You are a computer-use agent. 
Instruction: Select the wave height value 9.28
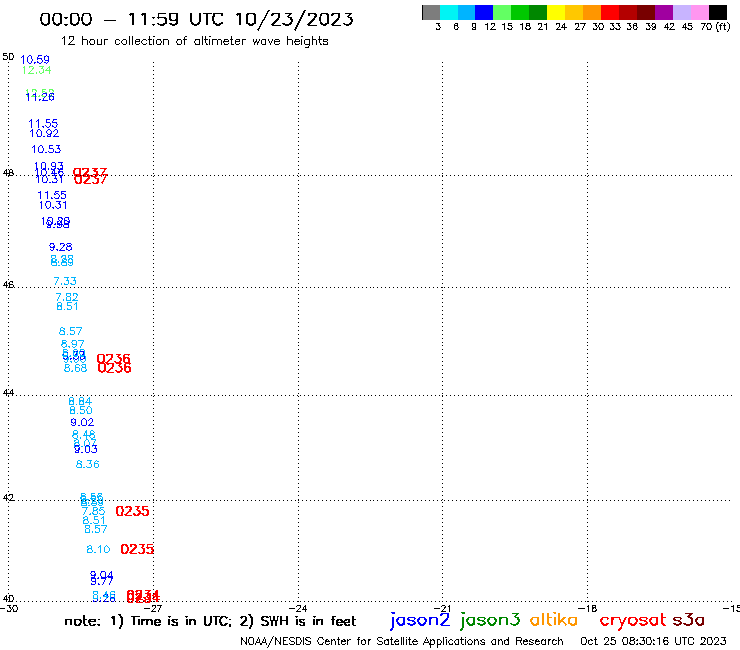[60, 247]
